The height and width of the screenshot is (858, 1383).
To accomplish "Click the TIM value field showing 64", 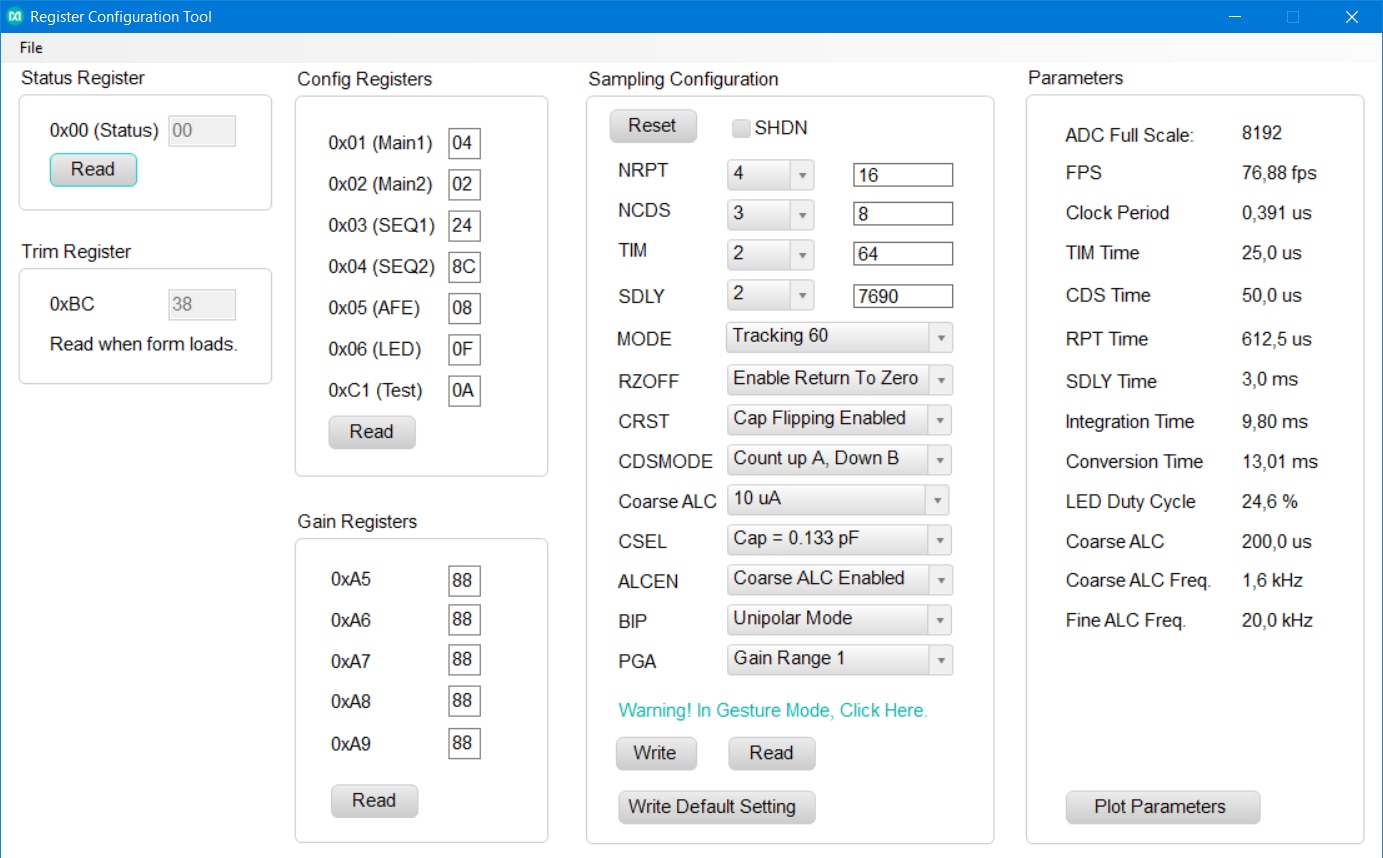I will pyautogui.click(x=903, y=254).
